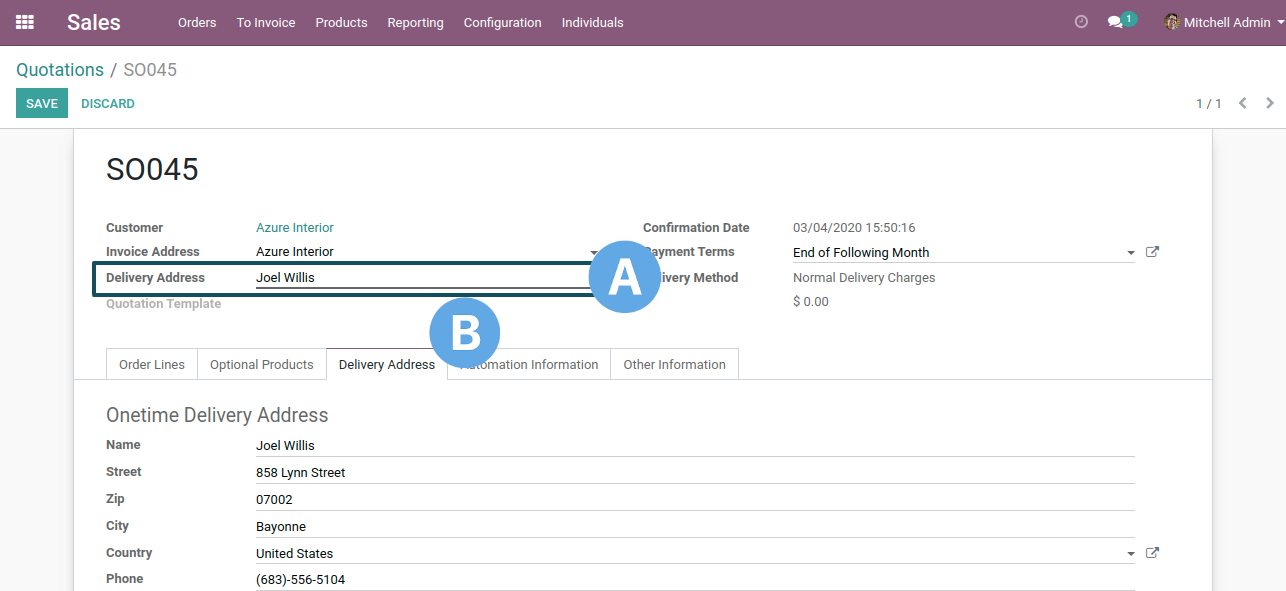The image size is (1286, 591).
Task: Expand the Payment Terms dropdown
Action: pos(1130,253)
